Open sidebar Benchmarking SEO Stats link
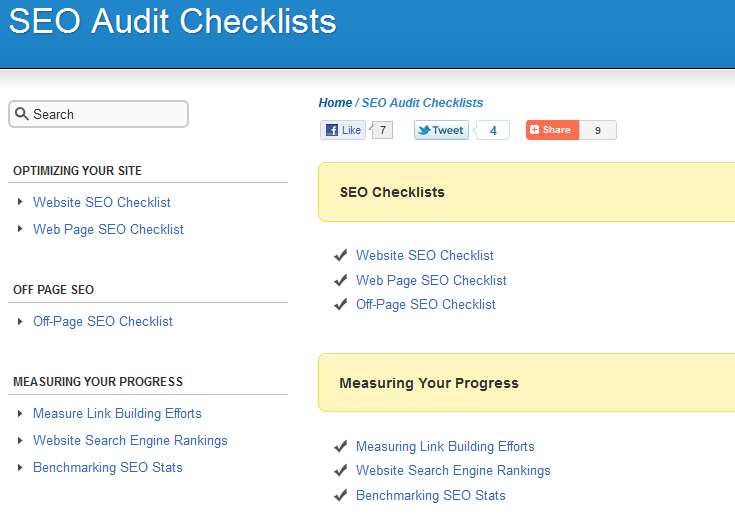This screenshot has width=735, height=520. (108, 467)
